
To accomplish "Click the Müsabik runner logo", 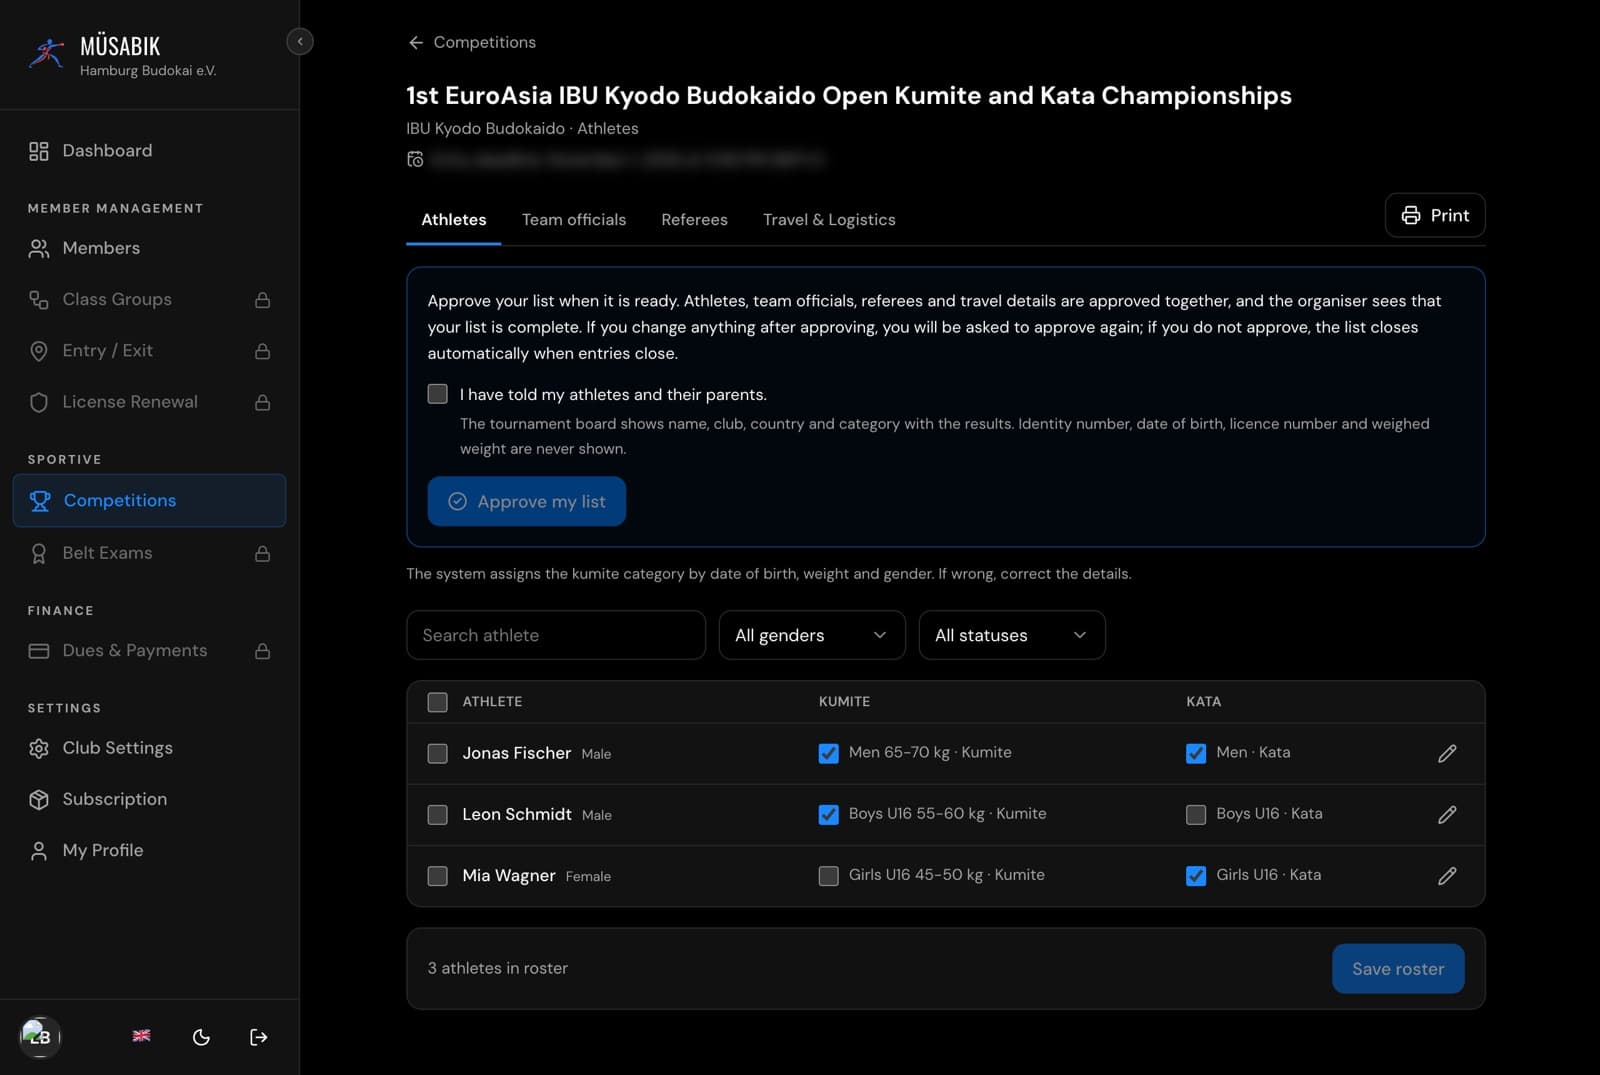I will 46,53.
